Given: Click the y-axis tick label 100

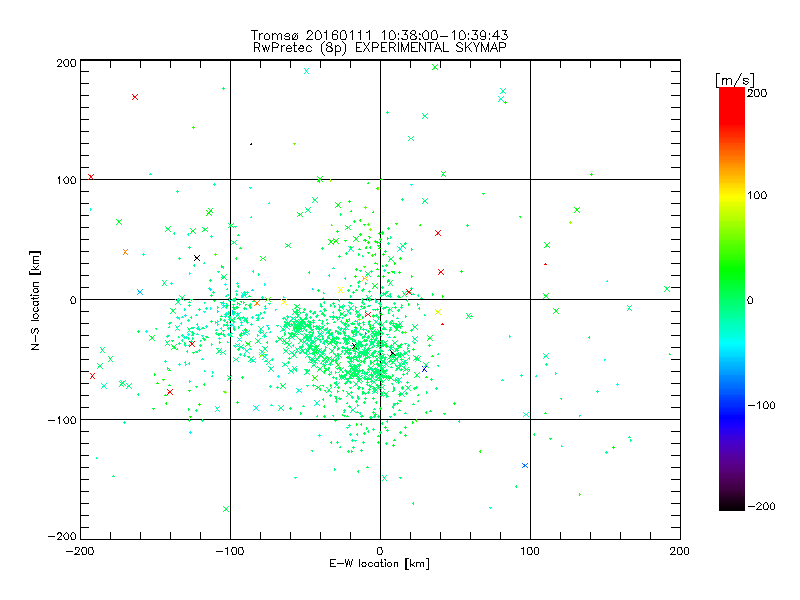Looking at the screenshot, I should pyautogui.click(x=66, y=180).
